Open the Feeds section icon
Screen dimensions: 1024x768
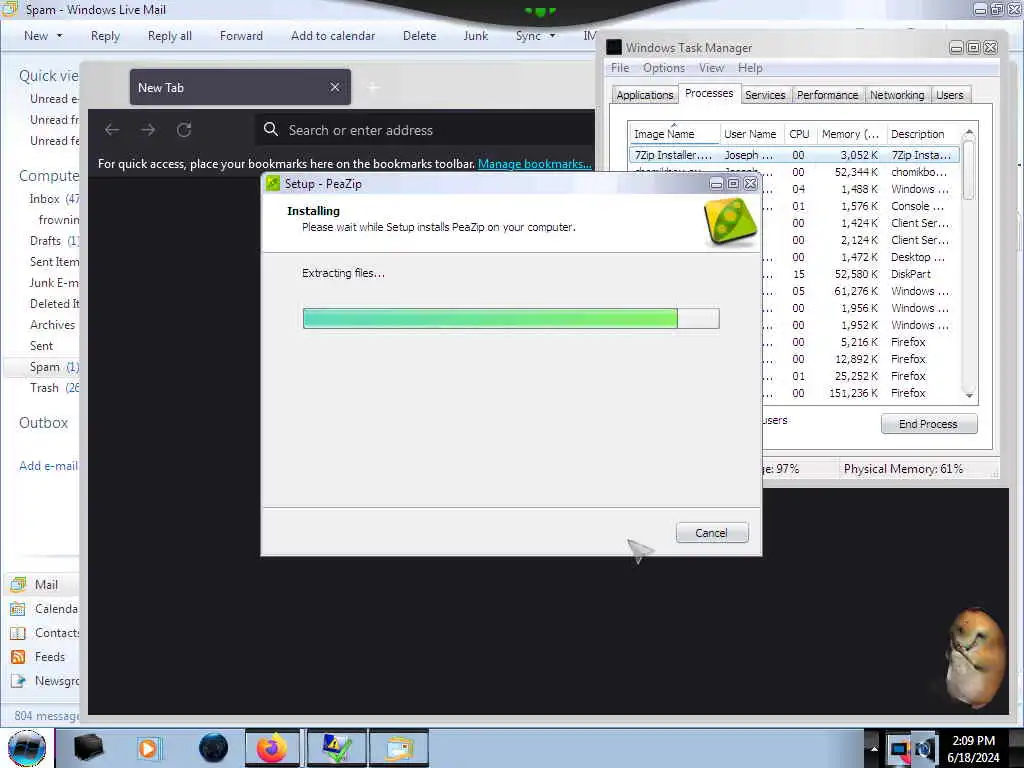(x=18, y=656)
